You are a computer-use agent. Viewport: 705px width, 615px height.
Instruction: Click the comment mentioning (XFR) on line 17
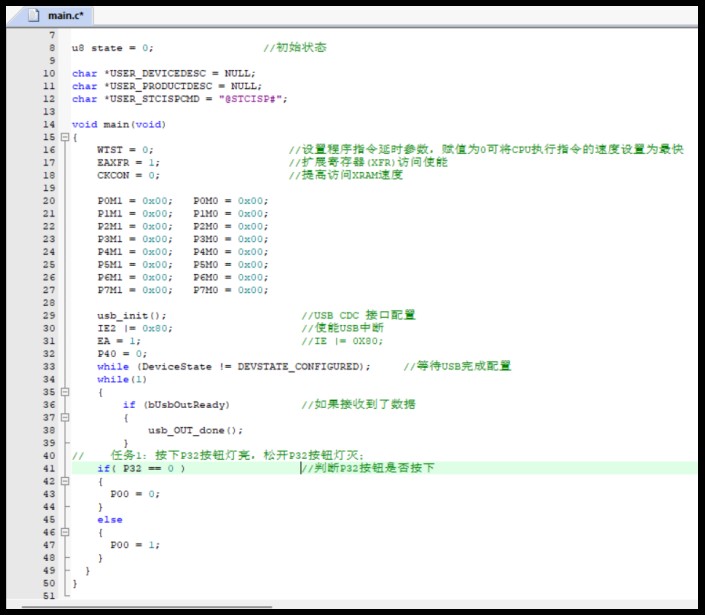(368, 162)
